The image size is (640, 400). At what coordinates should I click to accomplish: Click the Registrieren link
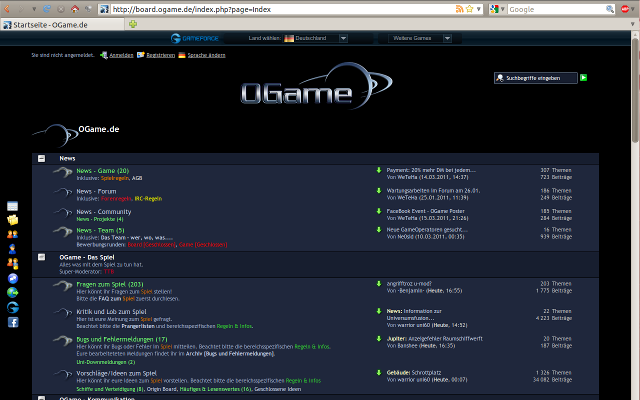pyautogui.click(x=160, y=55)
